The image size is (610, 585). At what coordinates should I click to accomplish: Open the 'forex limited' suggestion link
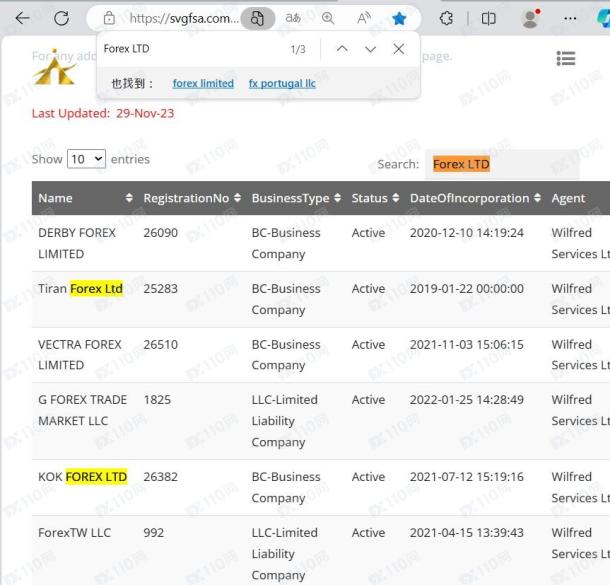[x=203, y=83]
